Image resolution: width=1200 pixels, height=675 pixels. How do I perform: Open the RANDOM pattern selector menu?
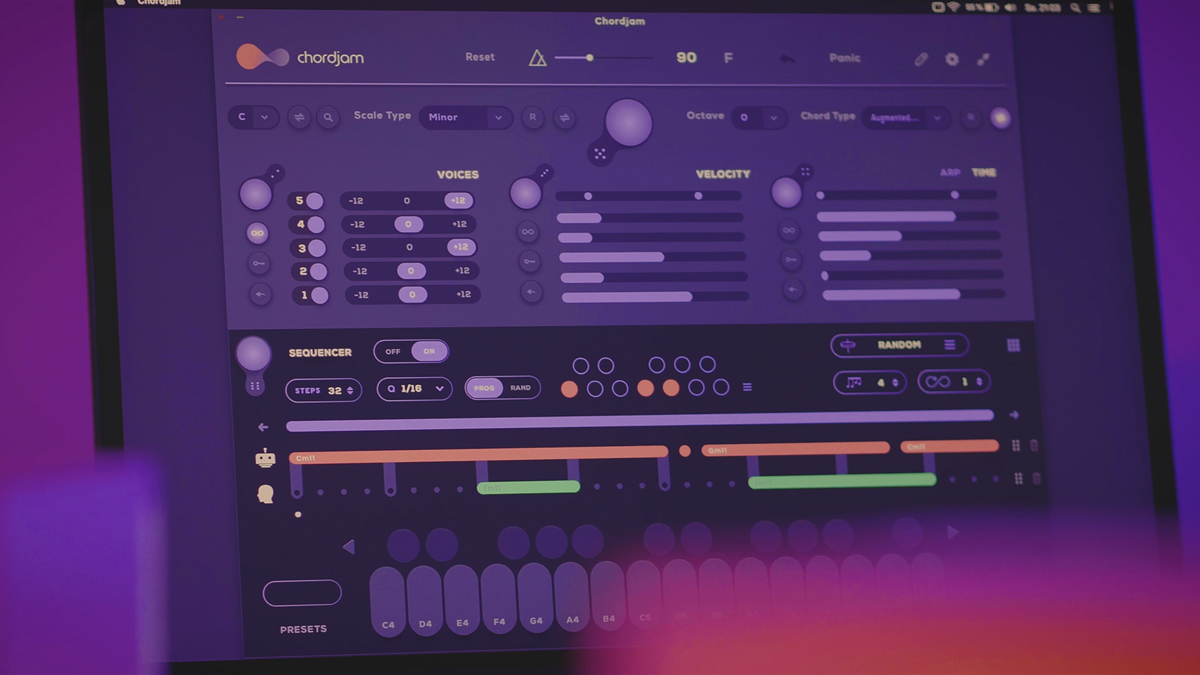tap(899, 345)
